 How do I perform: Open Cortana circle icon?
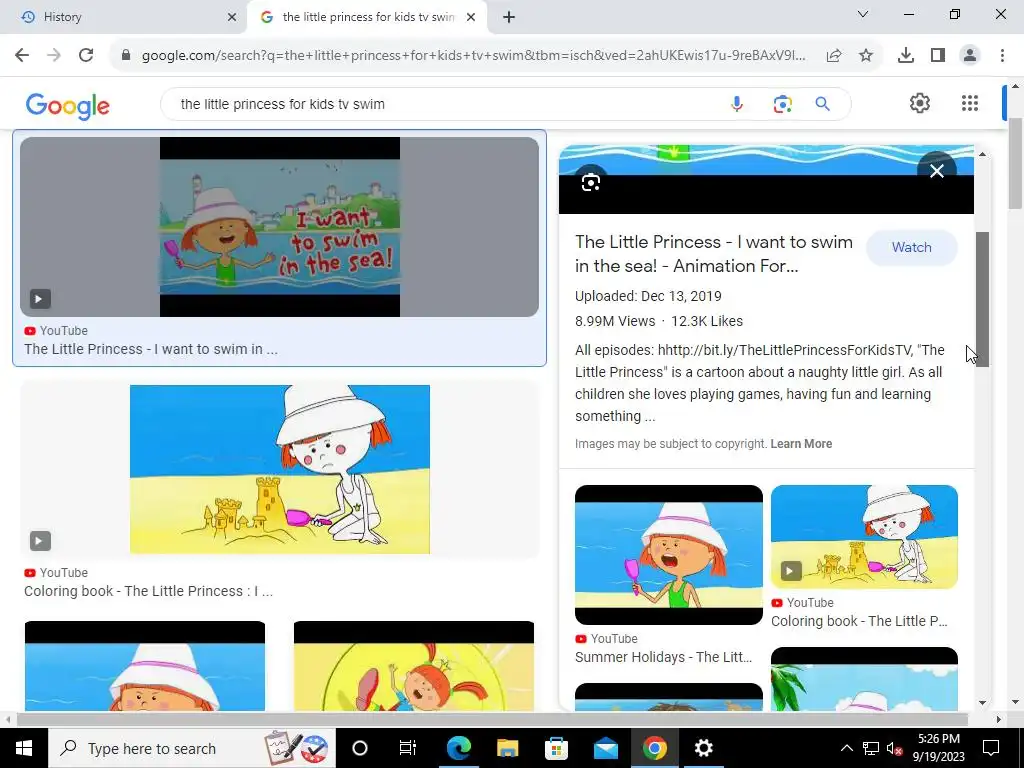pyautogui.click(x=360, y=748)
